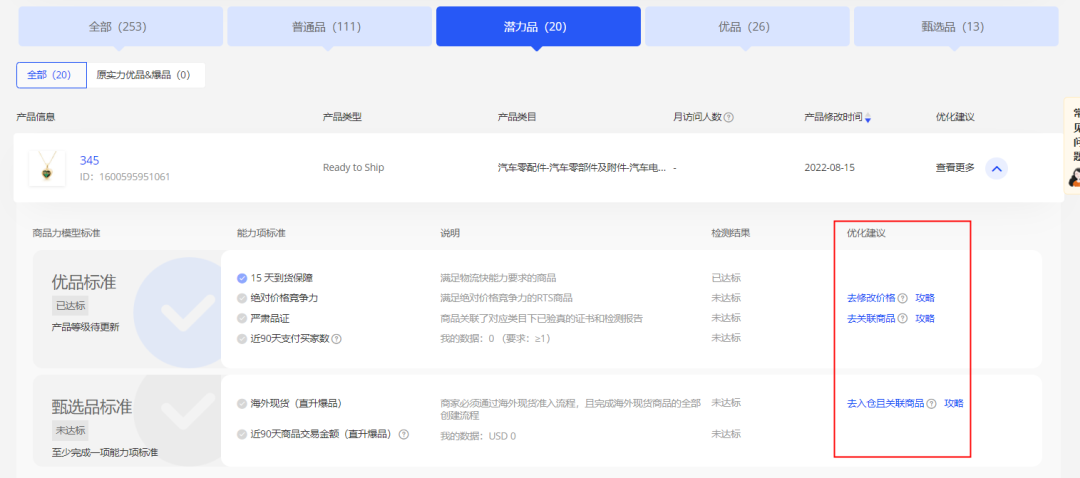Image resolution: width=1080 pixels, height=478 pixels.
Task: Open the 甄选品 (13) tab
Action: coord(956,27)
